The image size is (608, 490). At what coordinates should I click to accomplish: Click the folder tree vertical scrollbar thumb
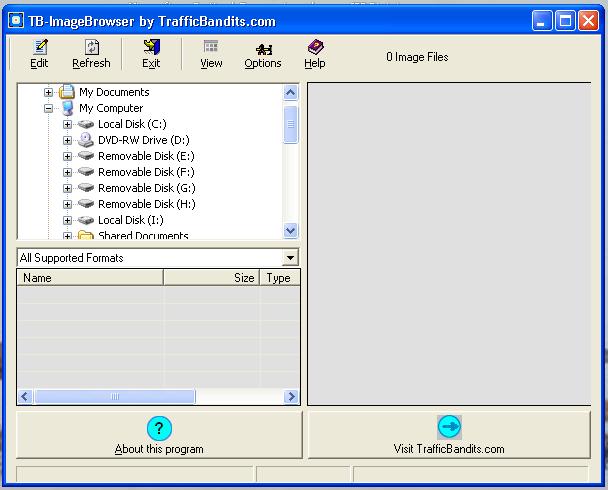click(290, 124)
